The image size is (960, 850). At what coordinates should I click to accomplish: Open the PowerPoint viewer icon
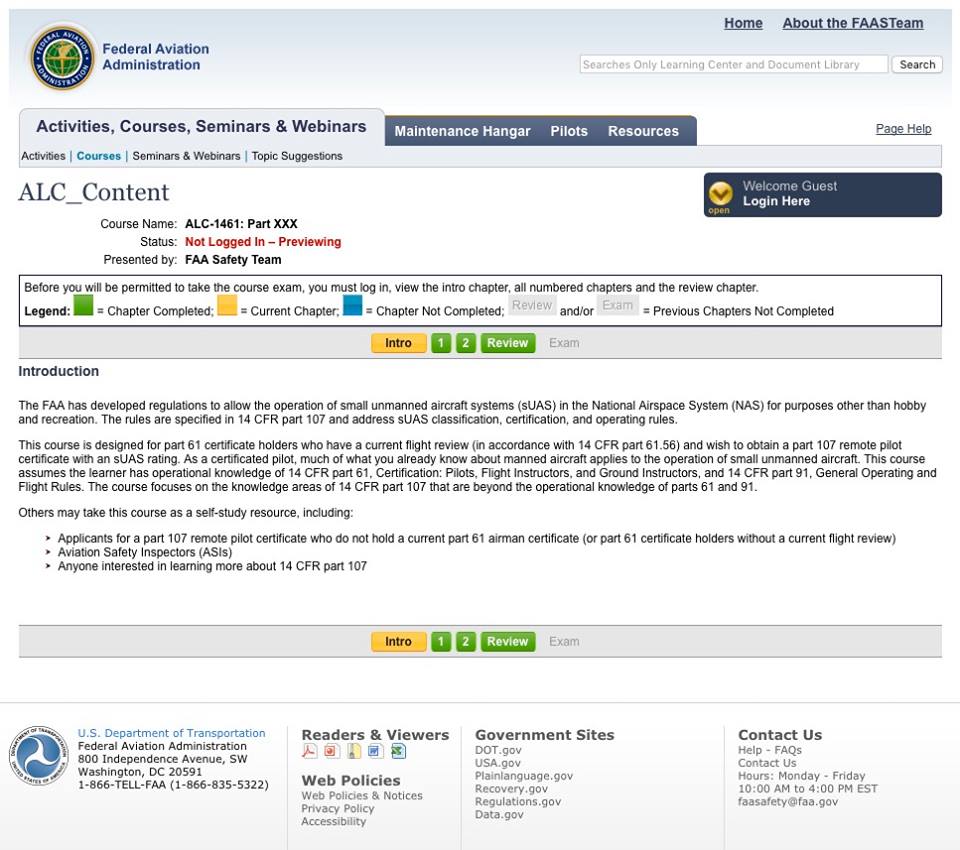tap(331, 752)
